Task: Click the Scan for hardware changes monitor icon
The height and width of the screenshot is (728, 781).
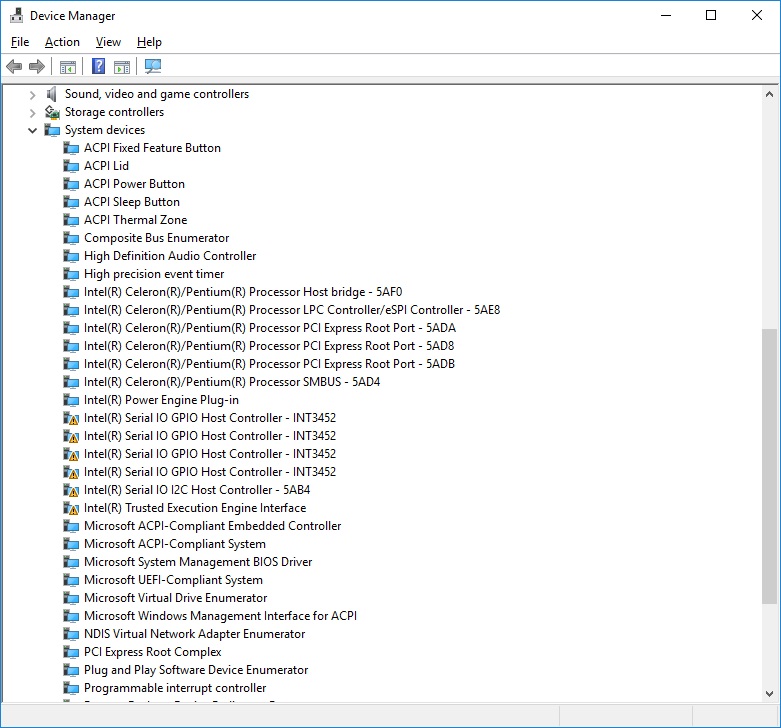Action: 153,66
